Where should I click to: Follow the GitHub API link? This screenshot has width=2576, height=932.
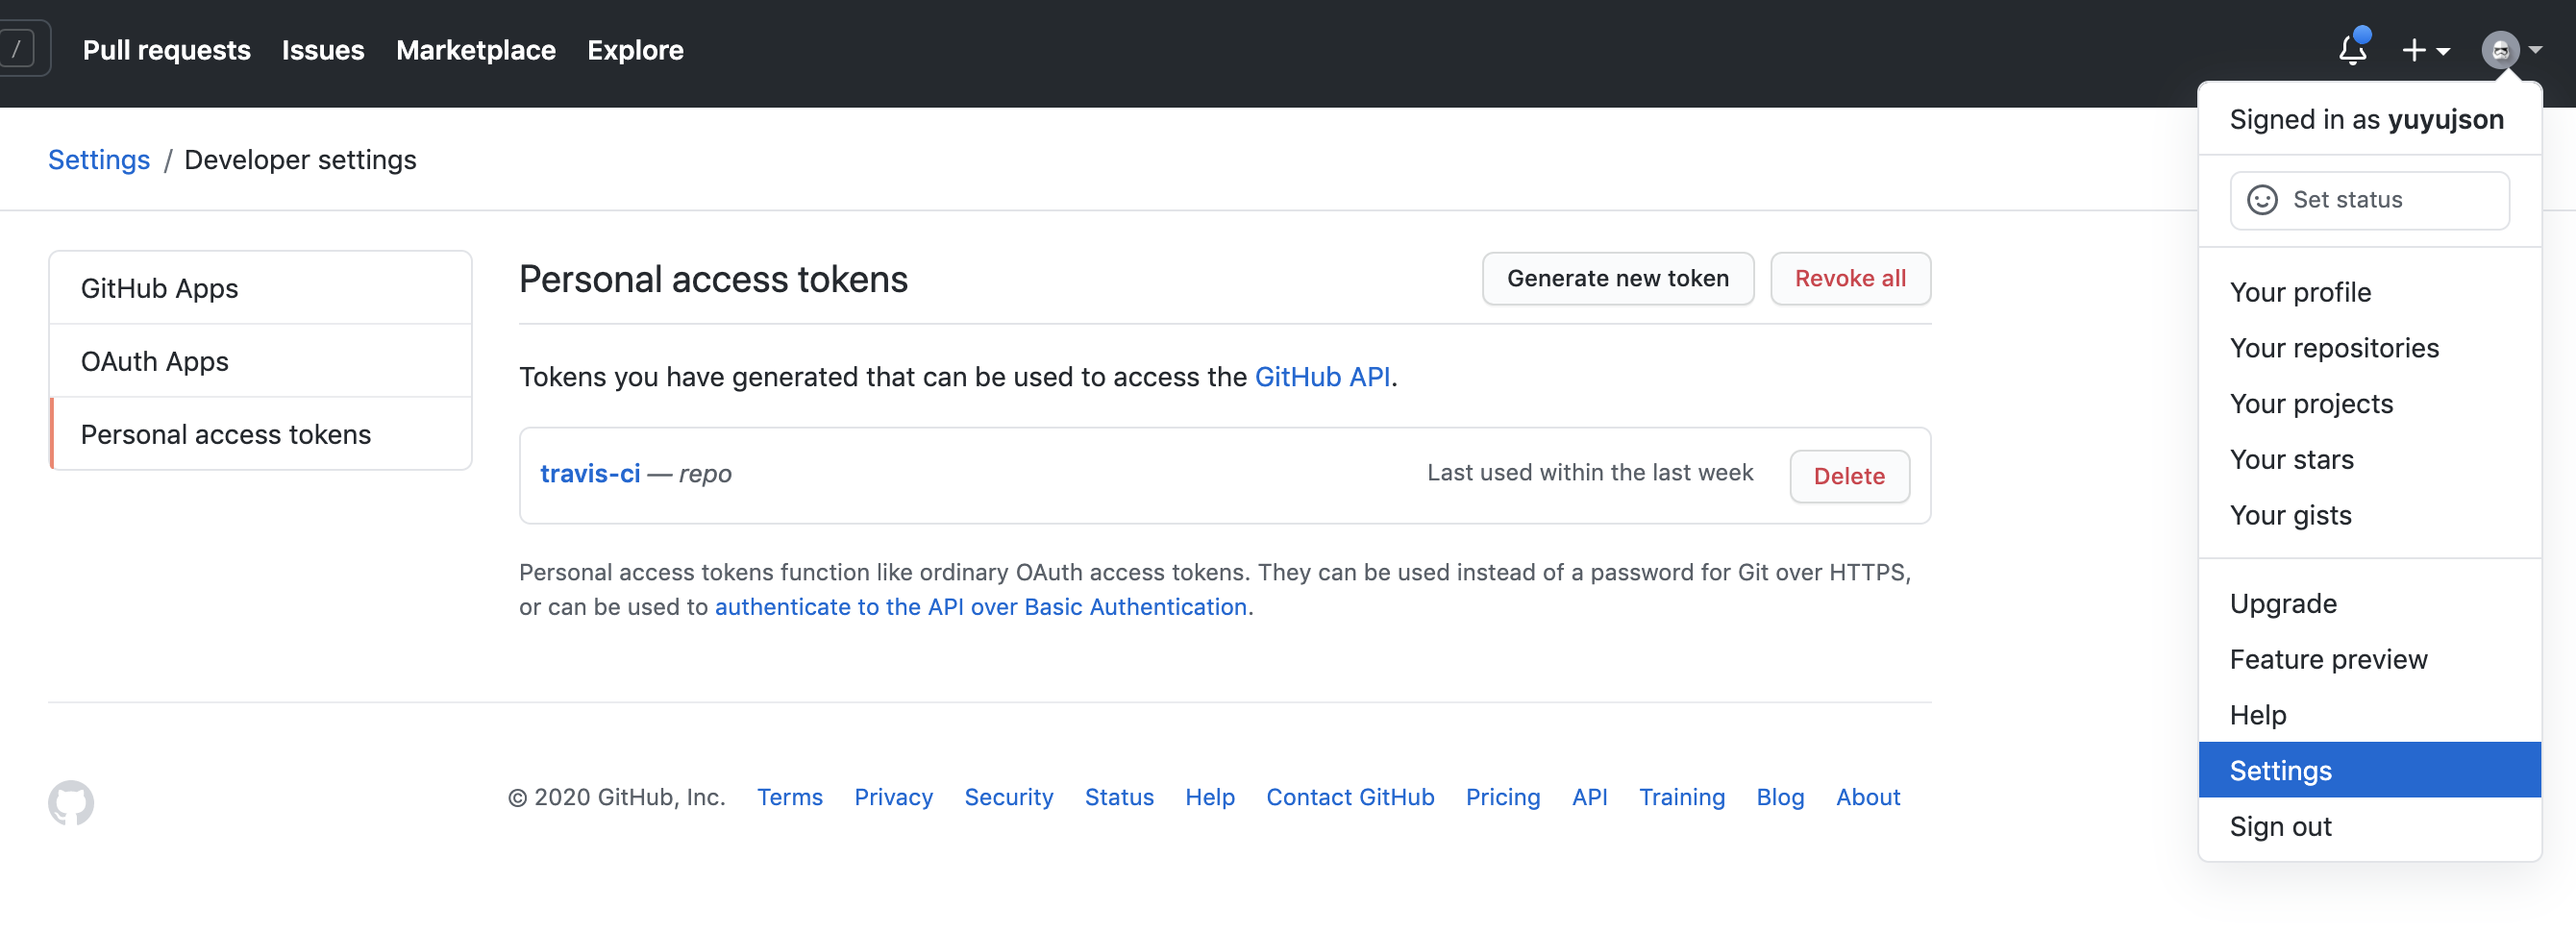1322,377
